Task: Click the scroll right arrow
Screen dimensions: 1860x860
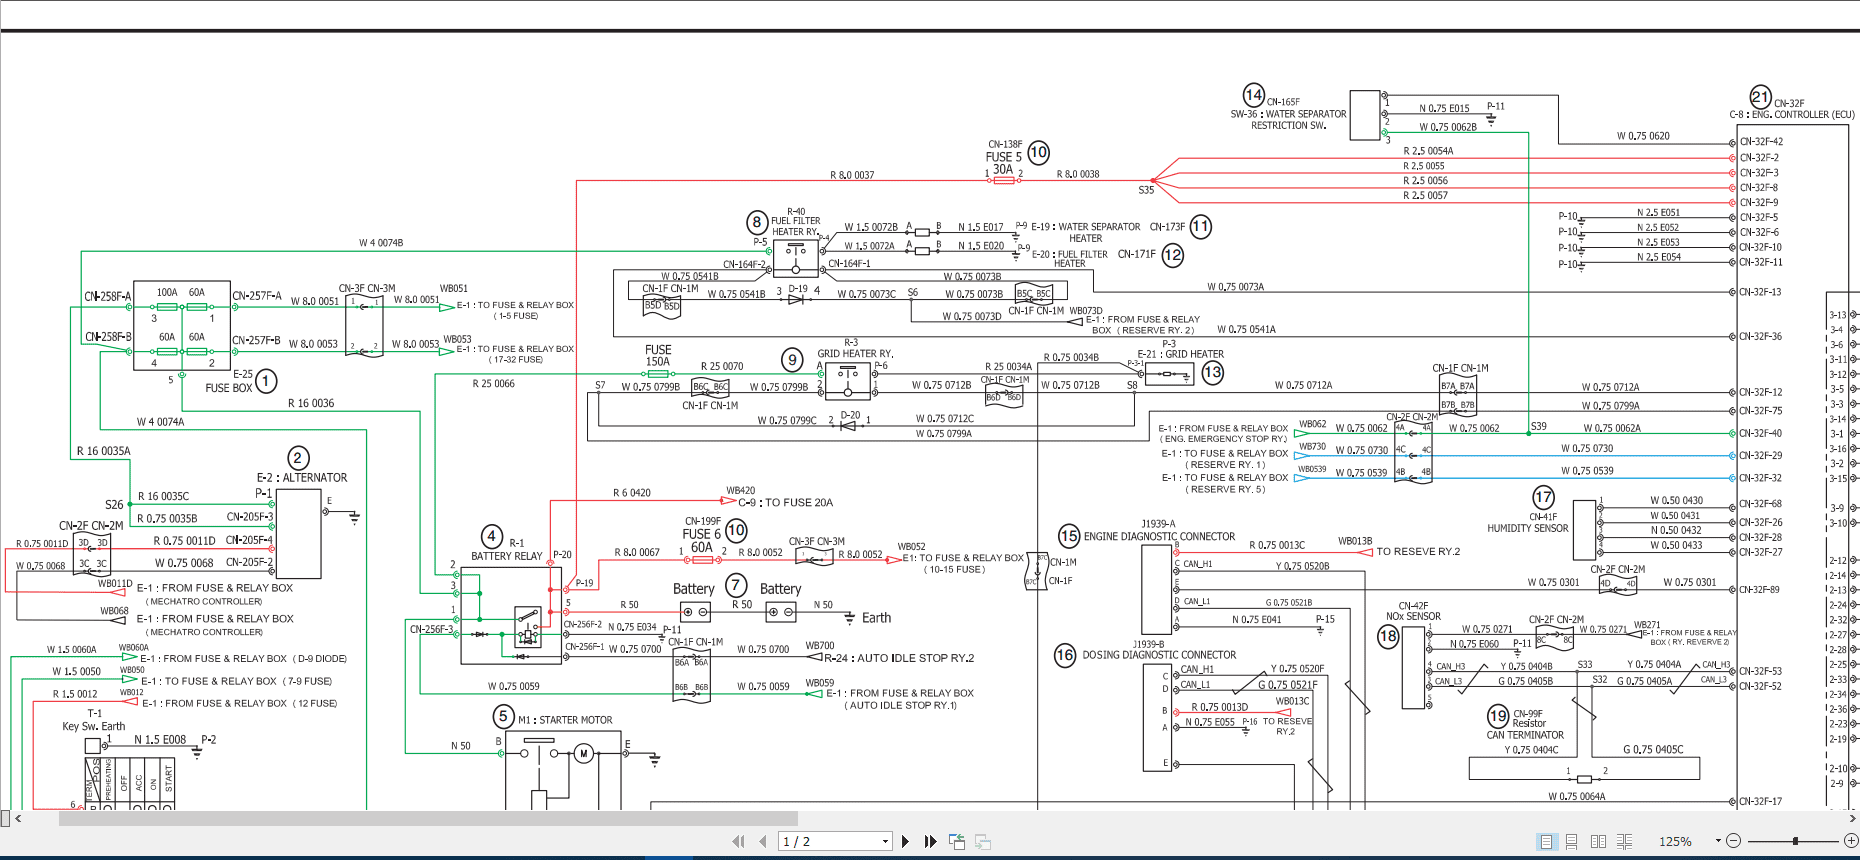Action: [1852, 819]
